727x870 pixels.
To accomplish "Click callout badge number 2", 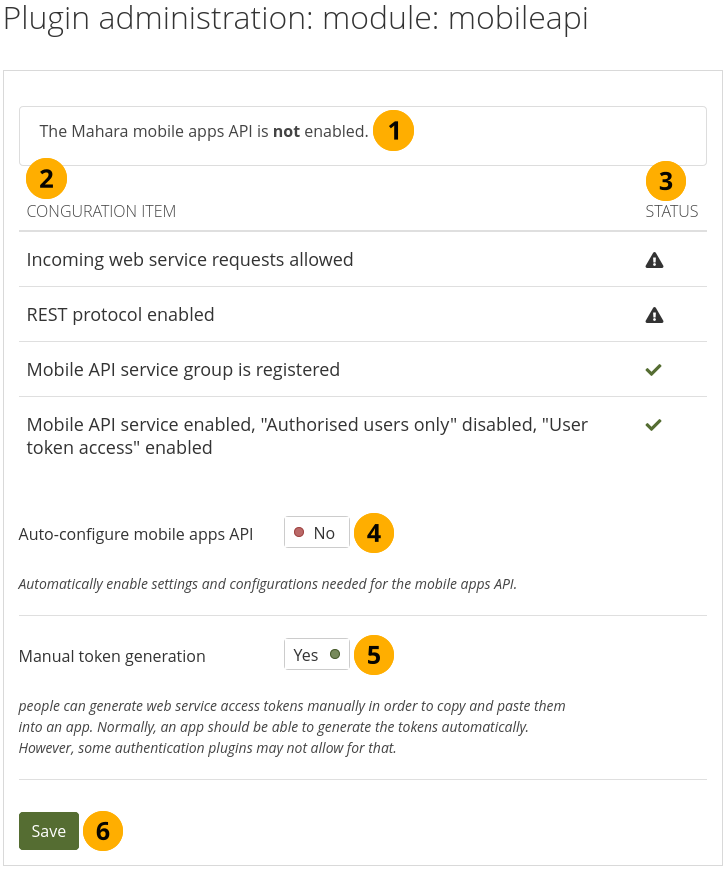I will pos(47,180).
